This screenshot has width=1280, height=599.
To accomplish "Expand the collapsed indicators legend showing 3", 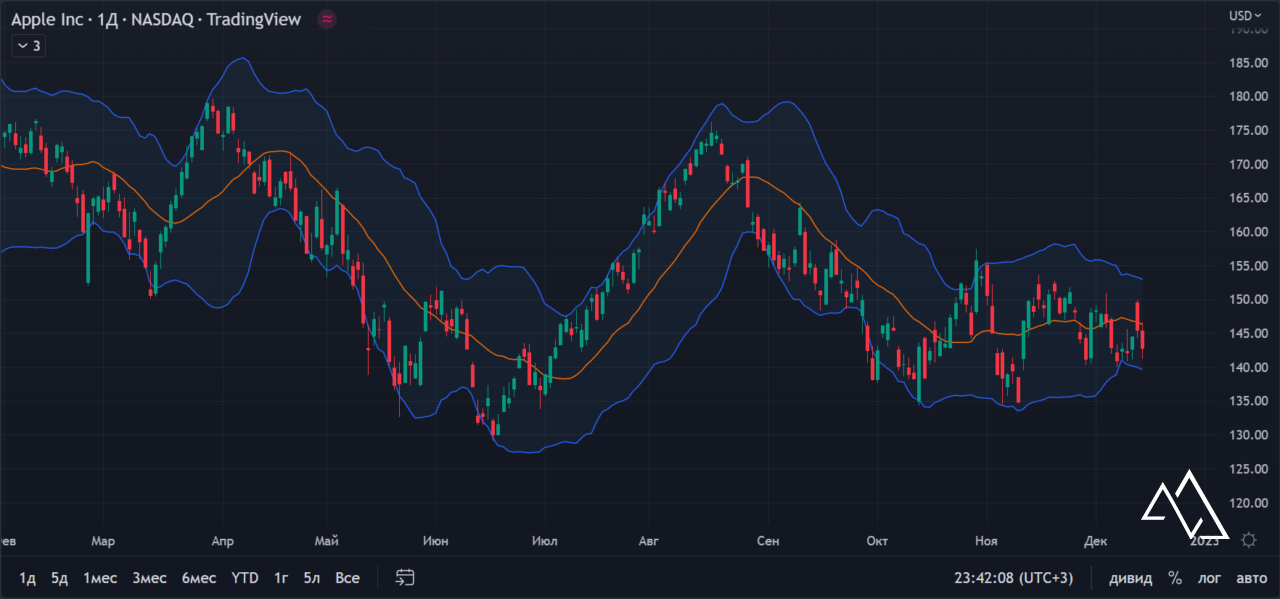I will pos(28,45).
